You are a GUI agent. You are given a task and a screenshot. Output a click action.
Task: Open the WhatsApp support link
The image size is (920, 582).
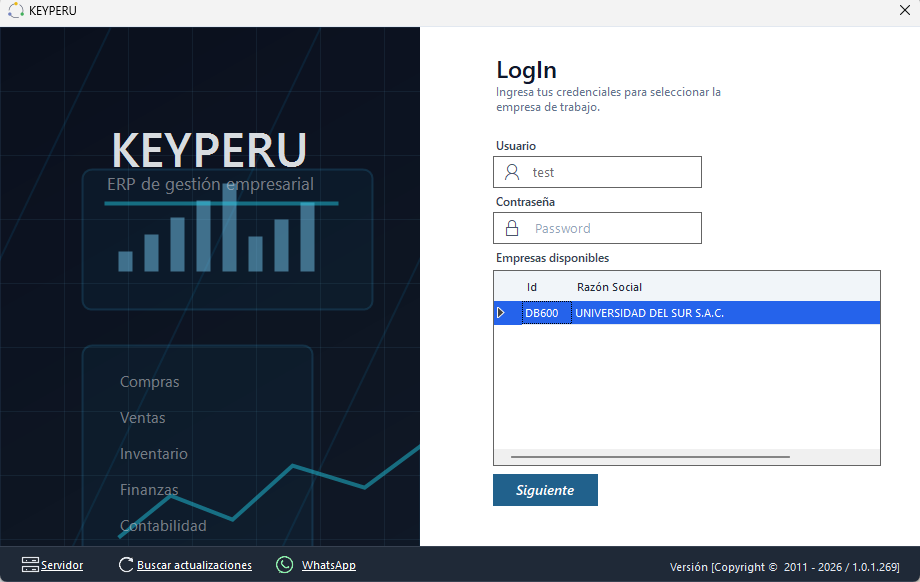[x=329, y=565]
